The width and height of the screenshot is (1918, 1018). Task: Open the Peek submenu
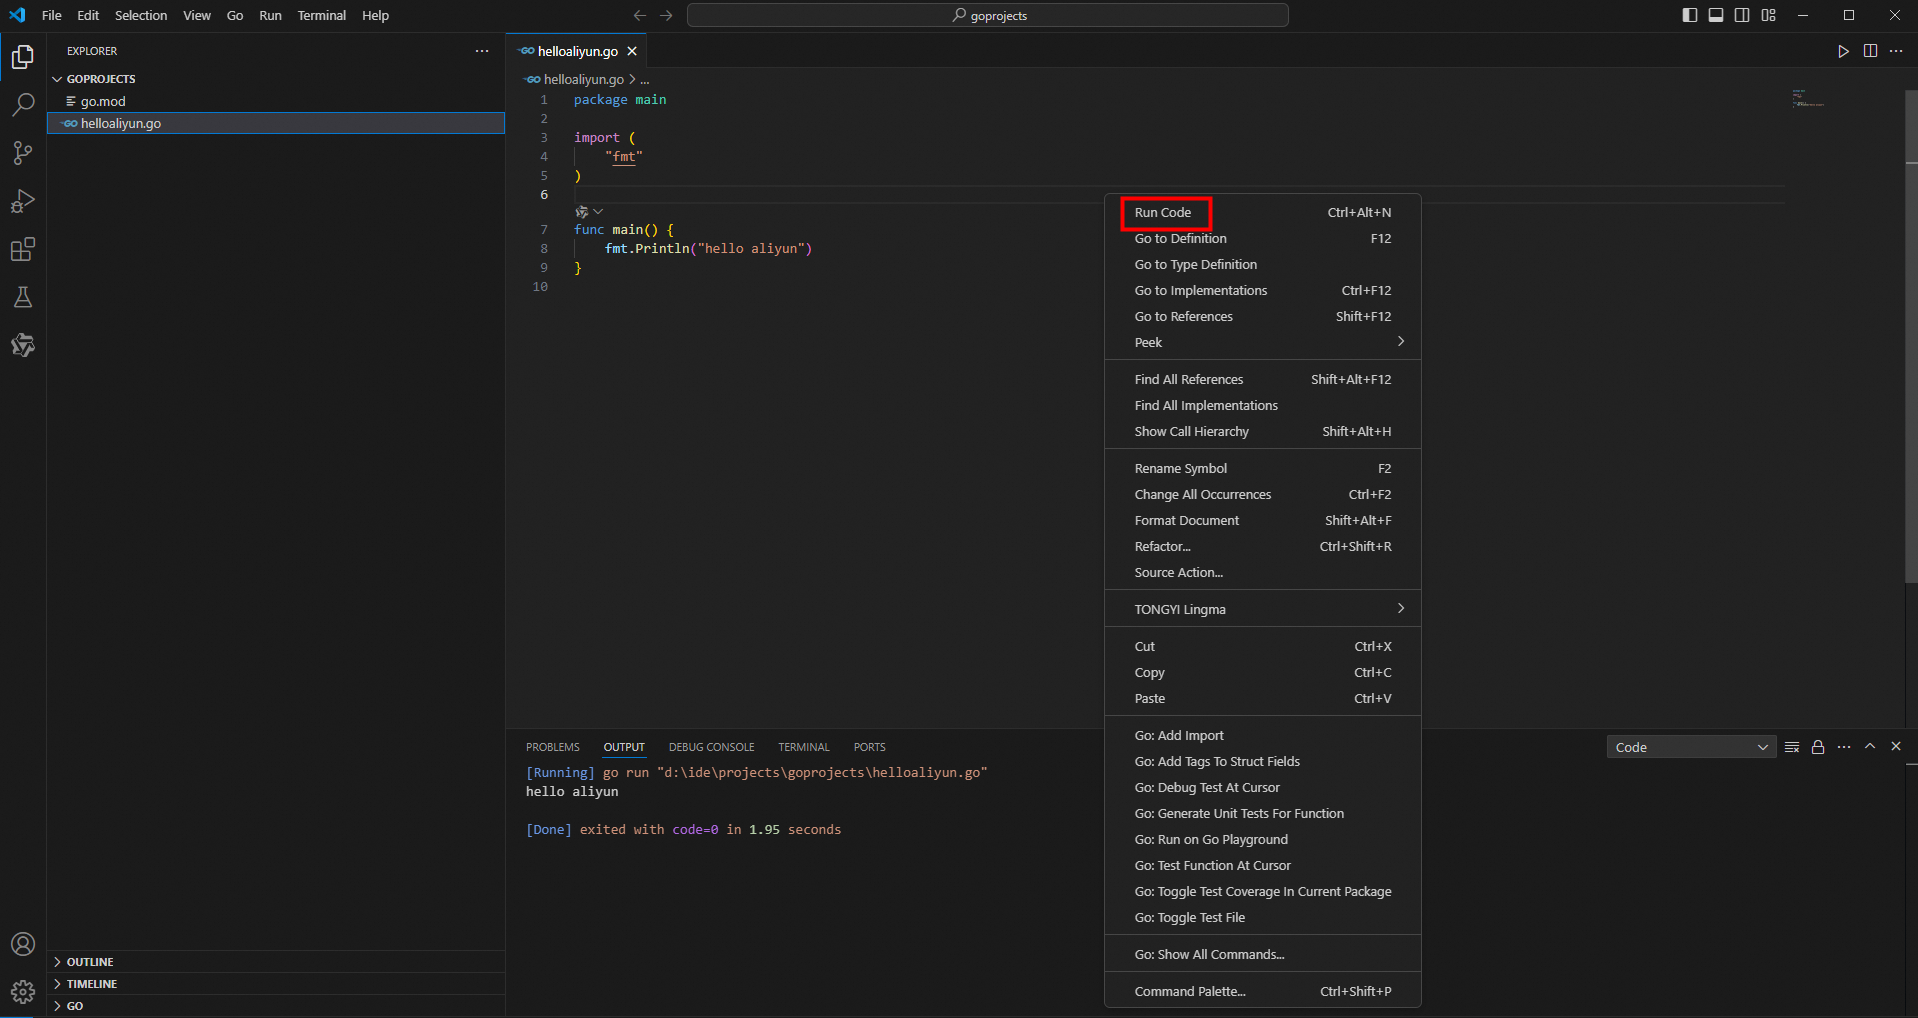pyautogui.click(x=1263, y=342)
